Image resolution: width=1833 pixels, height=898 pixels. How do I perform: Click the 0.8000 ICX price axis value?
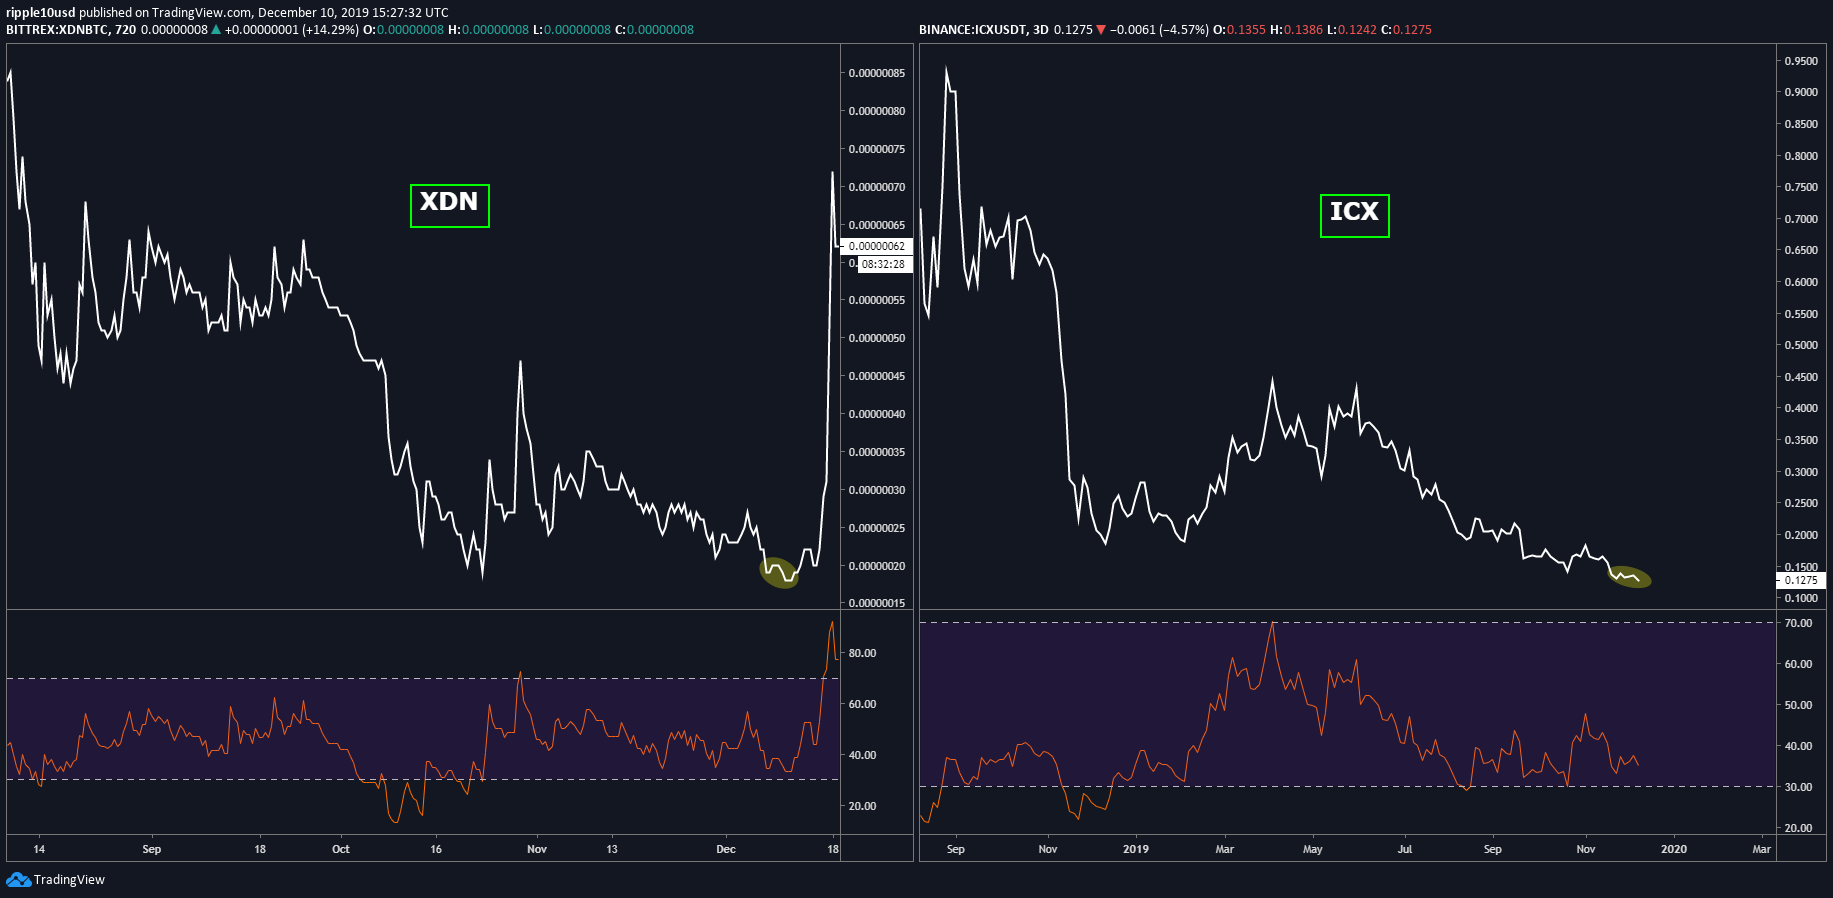1802,156
